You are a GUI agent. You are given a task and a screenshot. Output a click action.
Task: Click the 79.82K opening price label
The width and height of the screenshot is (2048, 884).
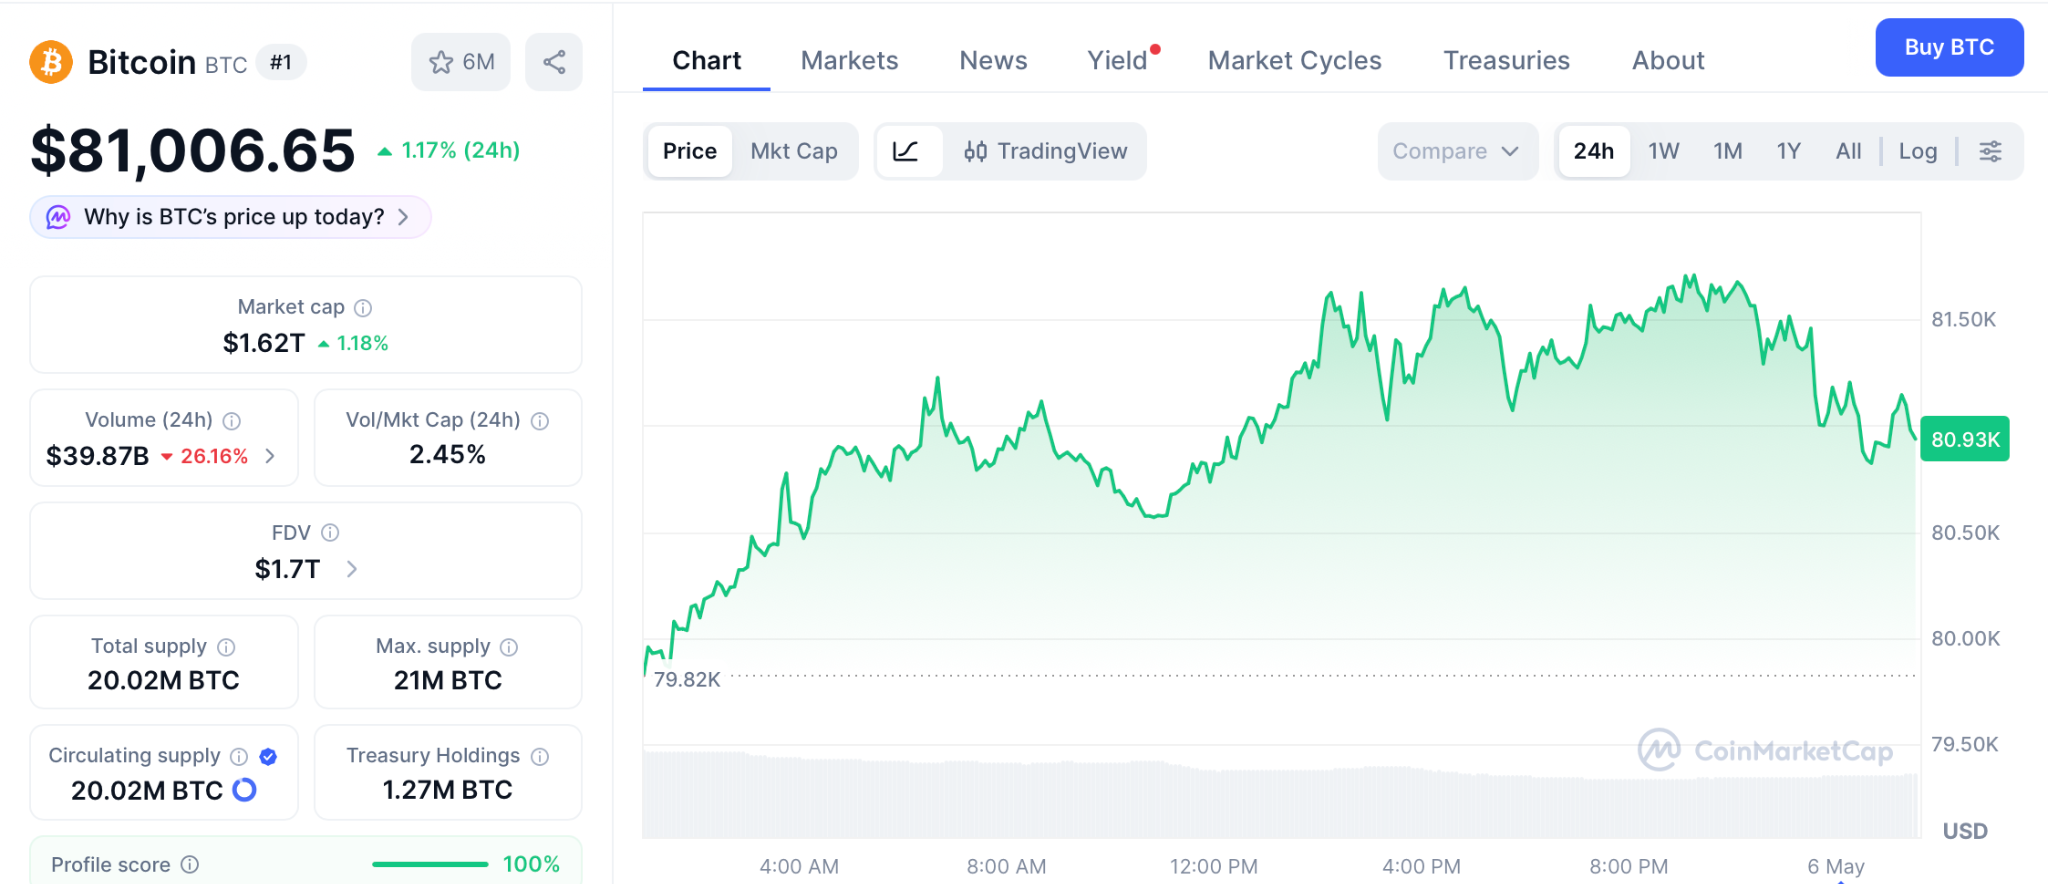[687, 679]
